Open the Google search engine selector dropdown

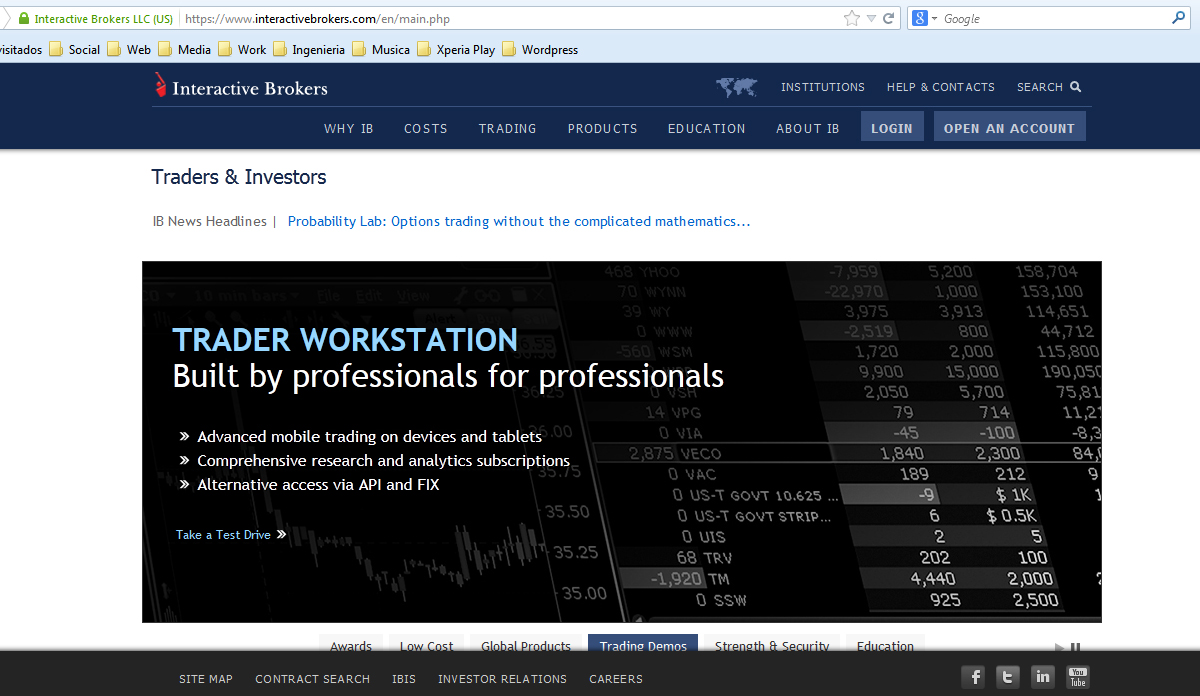coord(924,18)
